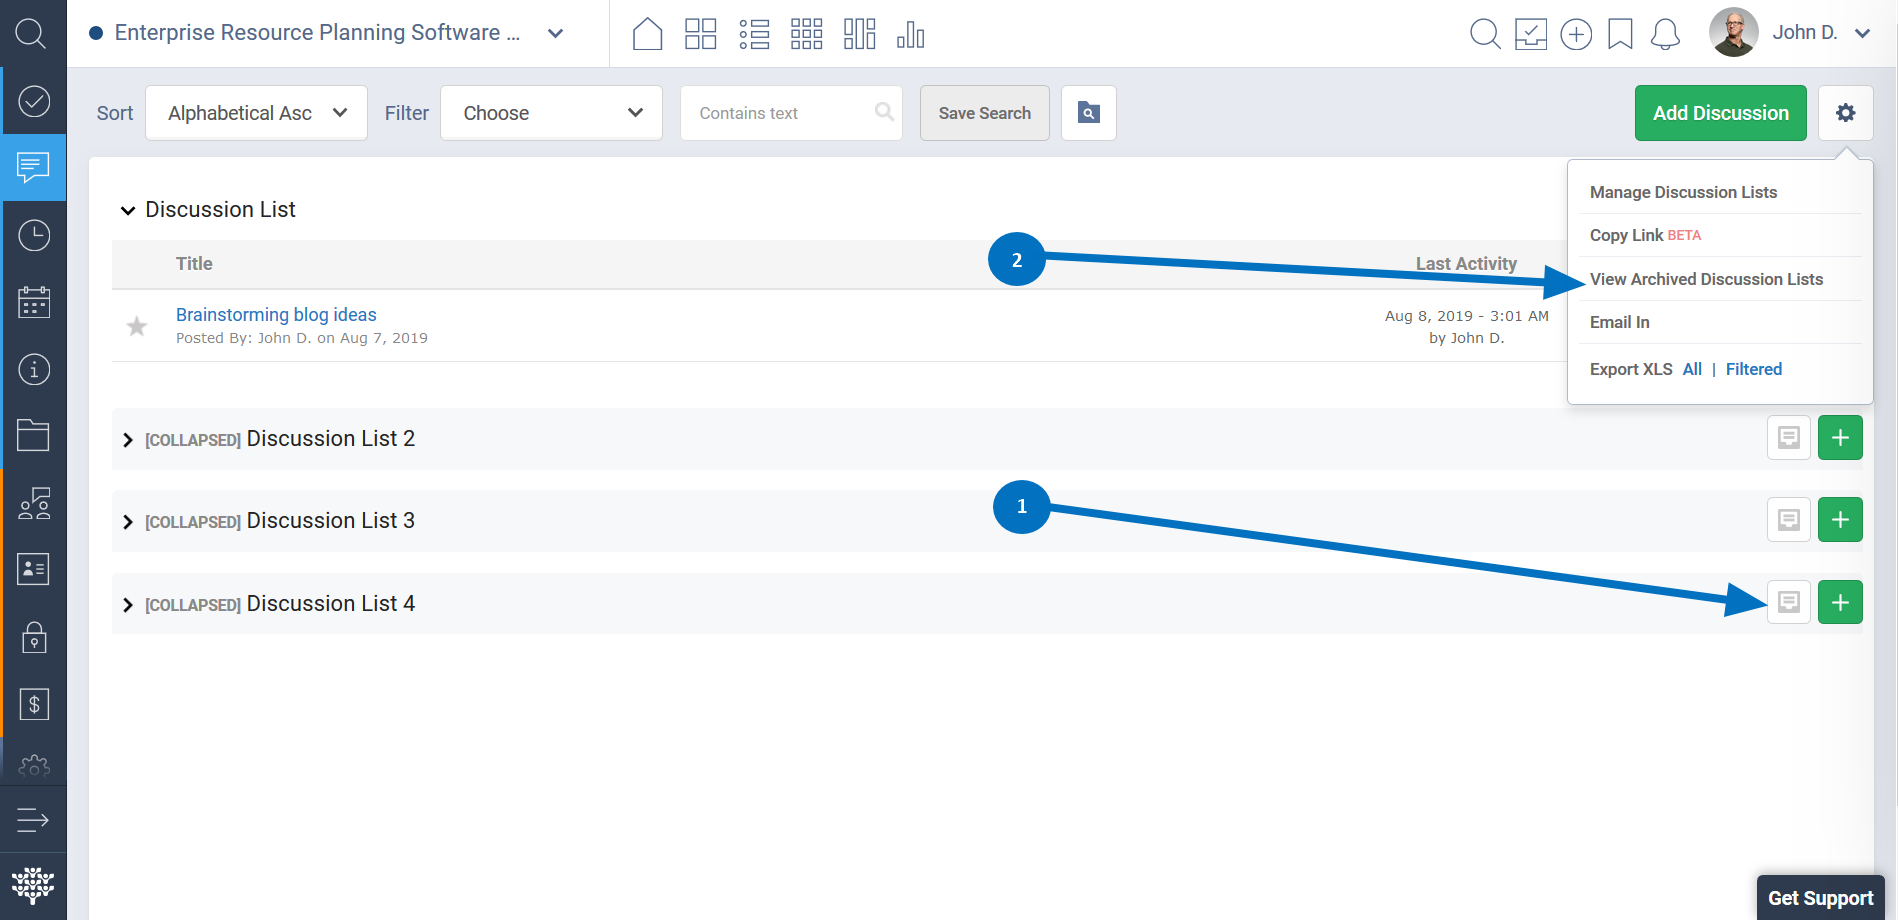Expand collapsed Discussion List 3

point(128,522)
